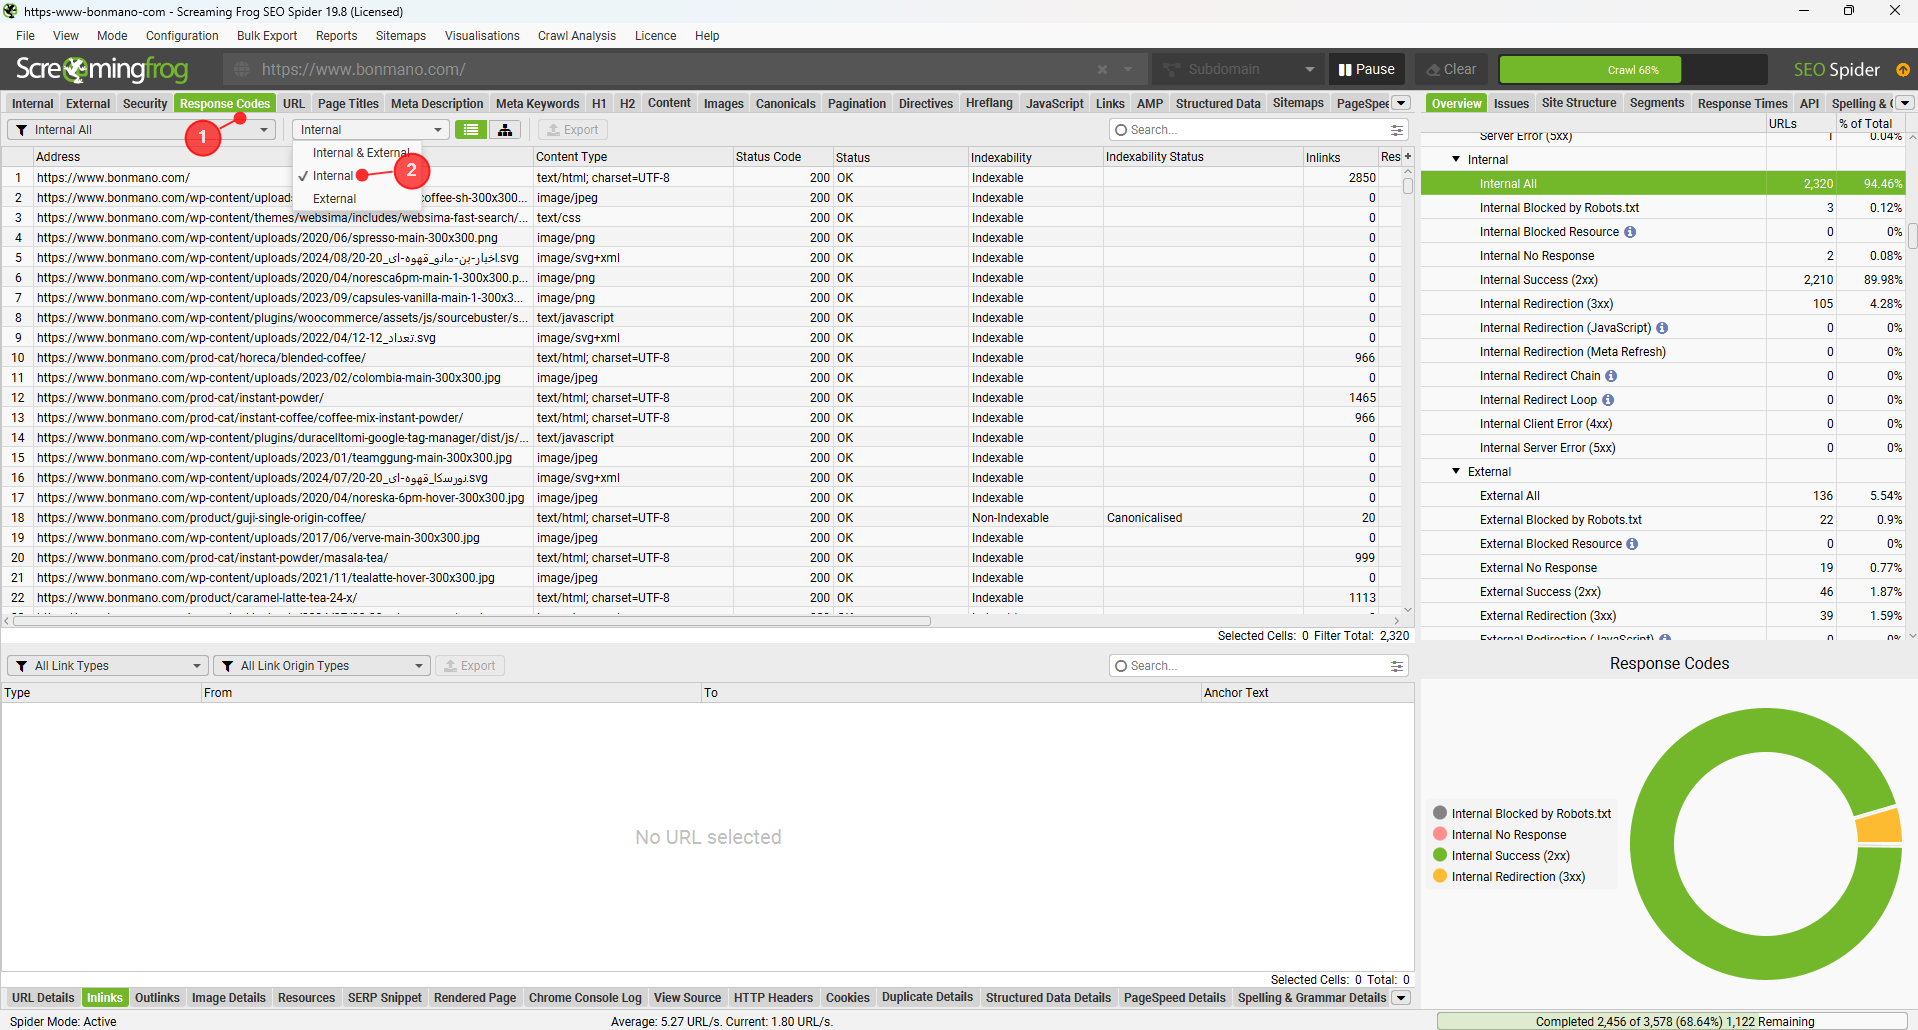Click the top table Search field

1250,130
